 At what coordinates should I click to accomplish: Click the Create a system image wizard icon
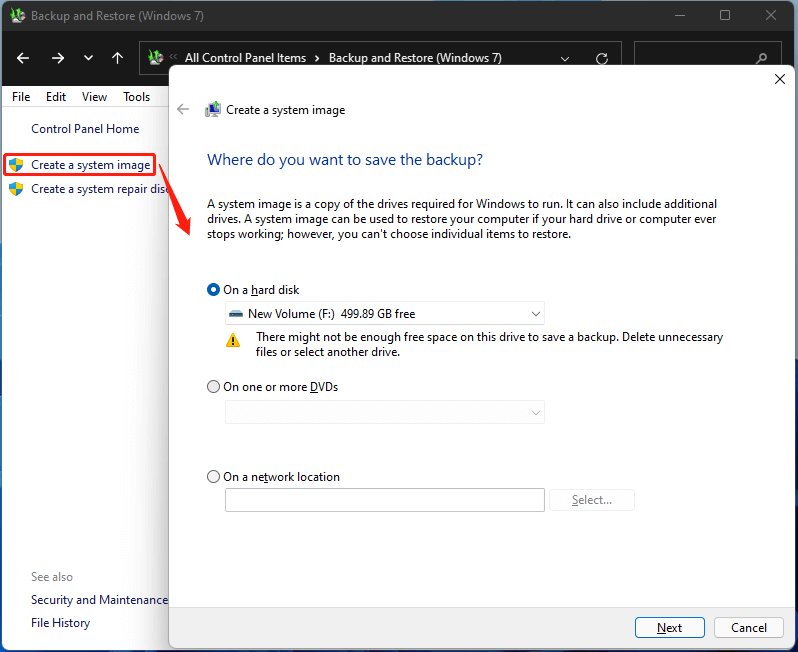213,109
